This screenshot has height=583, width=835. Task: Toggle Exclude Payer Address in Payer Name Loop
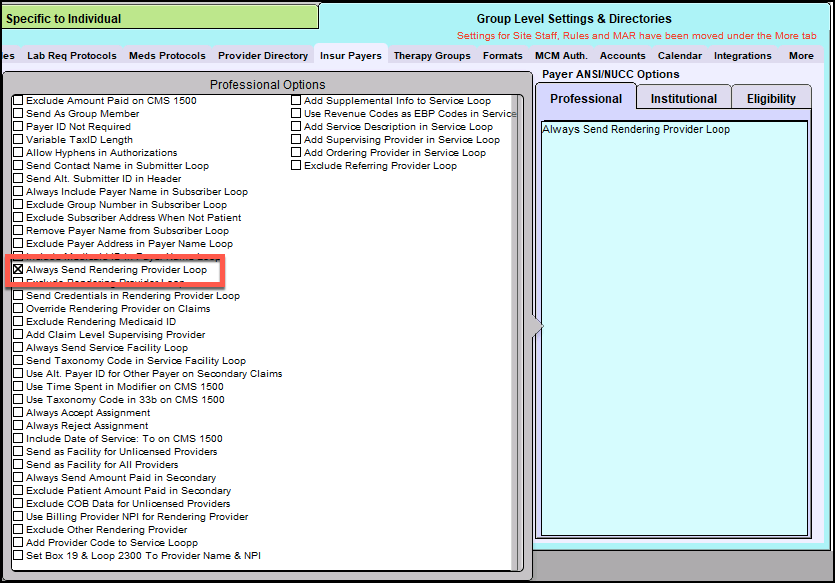18,243
